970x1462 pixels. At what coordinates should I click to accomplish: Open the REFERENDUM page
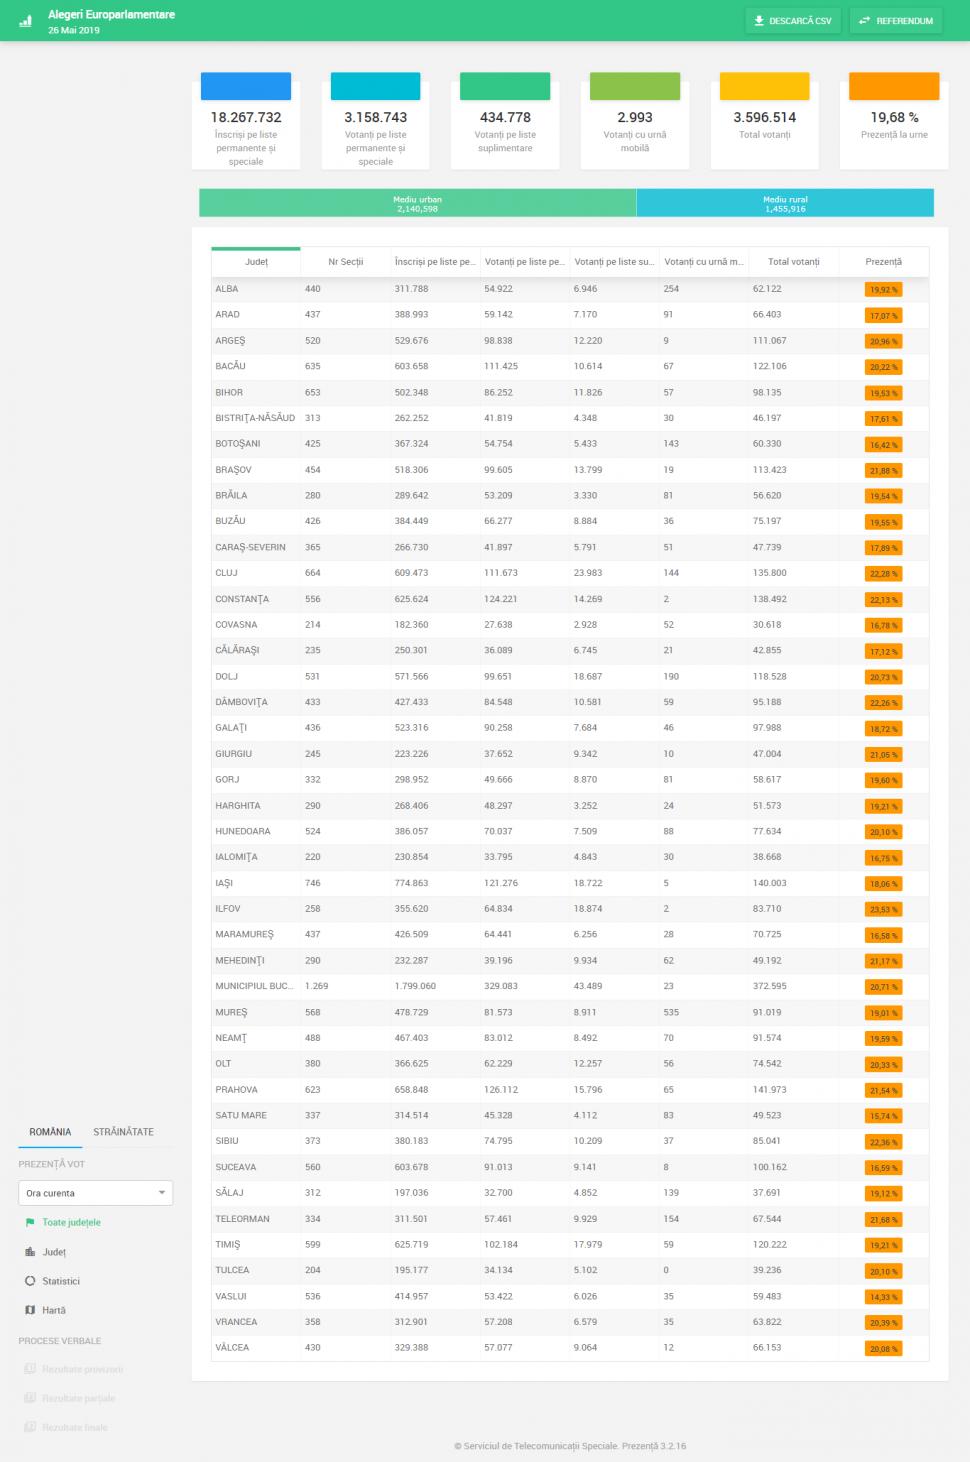coord(895,20)
